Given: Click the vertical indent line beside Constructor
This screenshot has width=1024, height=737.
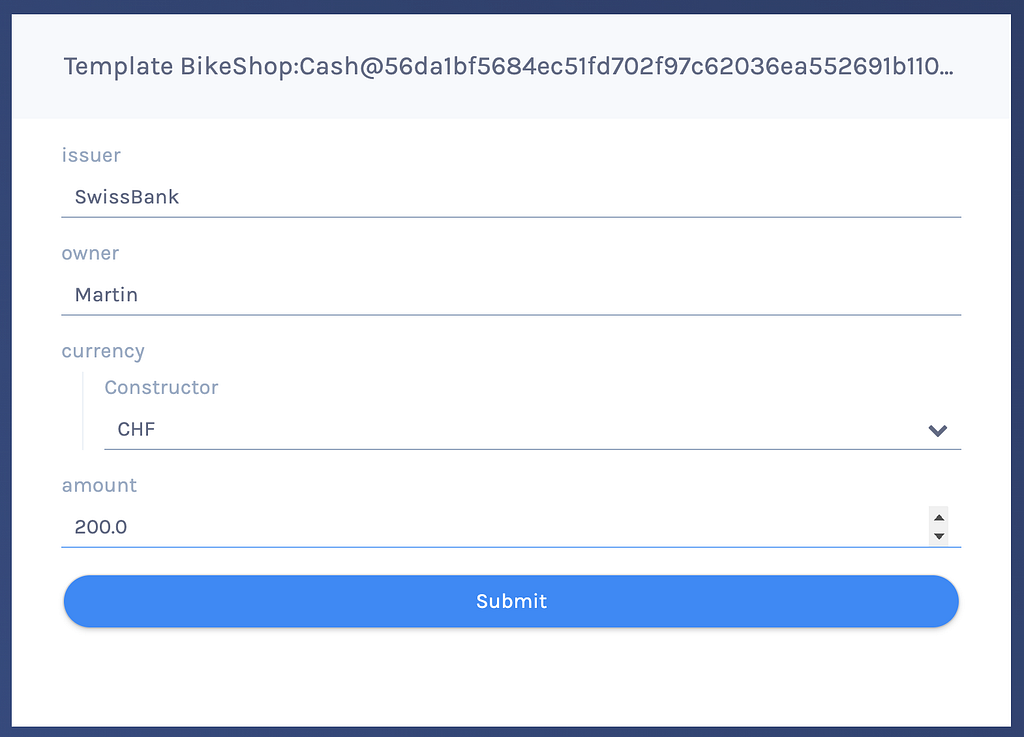Looking at the screenshot, I should point(83,411).
